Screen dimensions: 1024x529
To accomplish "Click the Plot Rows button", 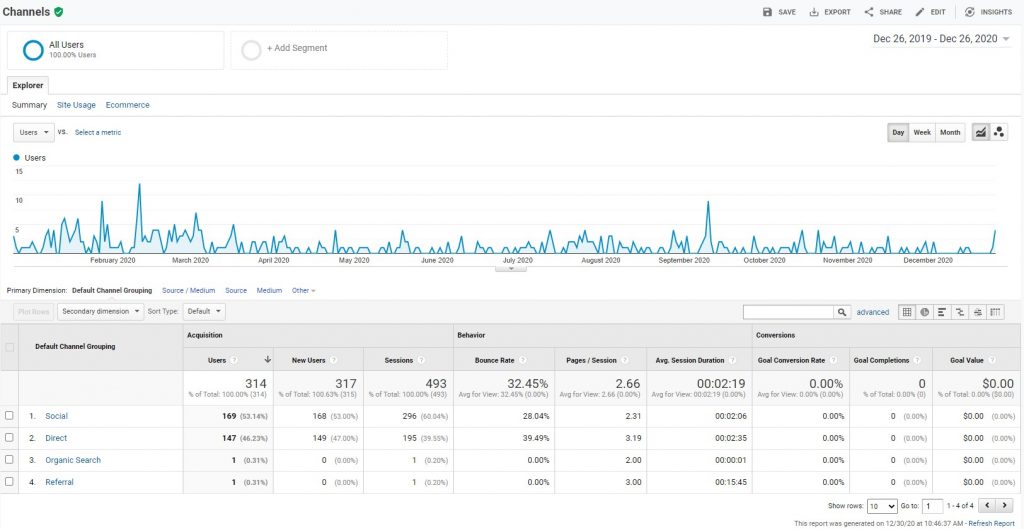I will [33, 312].
